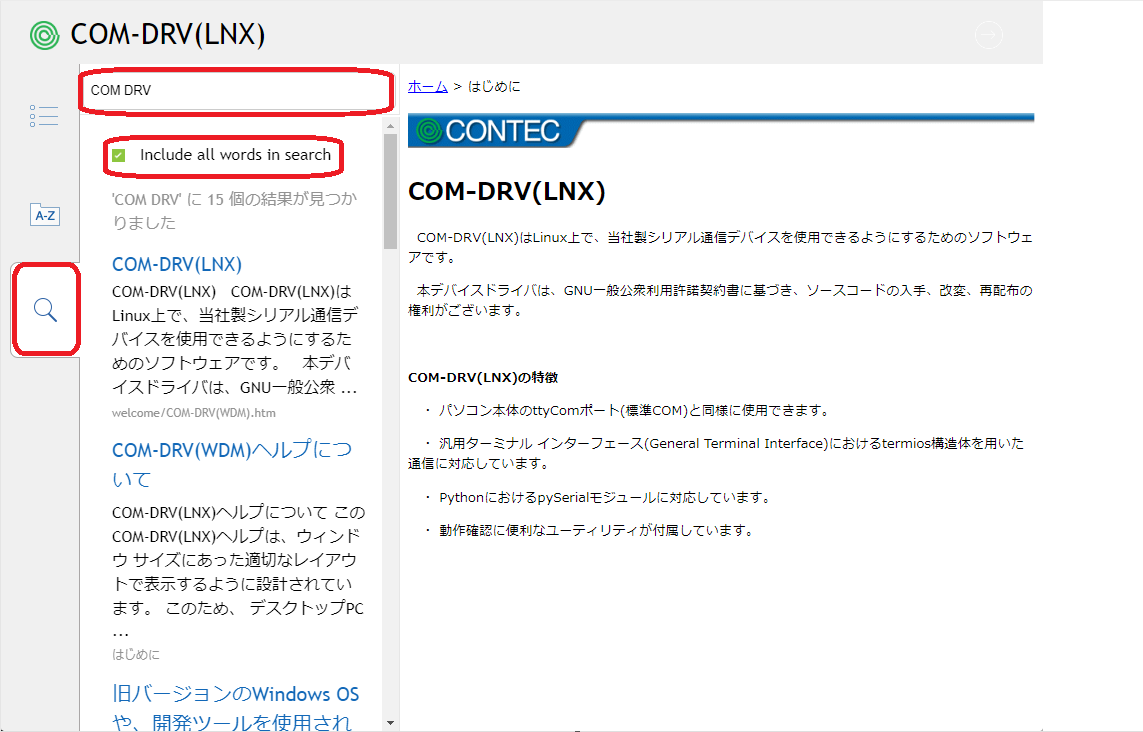
Task: Click the CONTEC banner logo
Action: [x=497, y=131]
